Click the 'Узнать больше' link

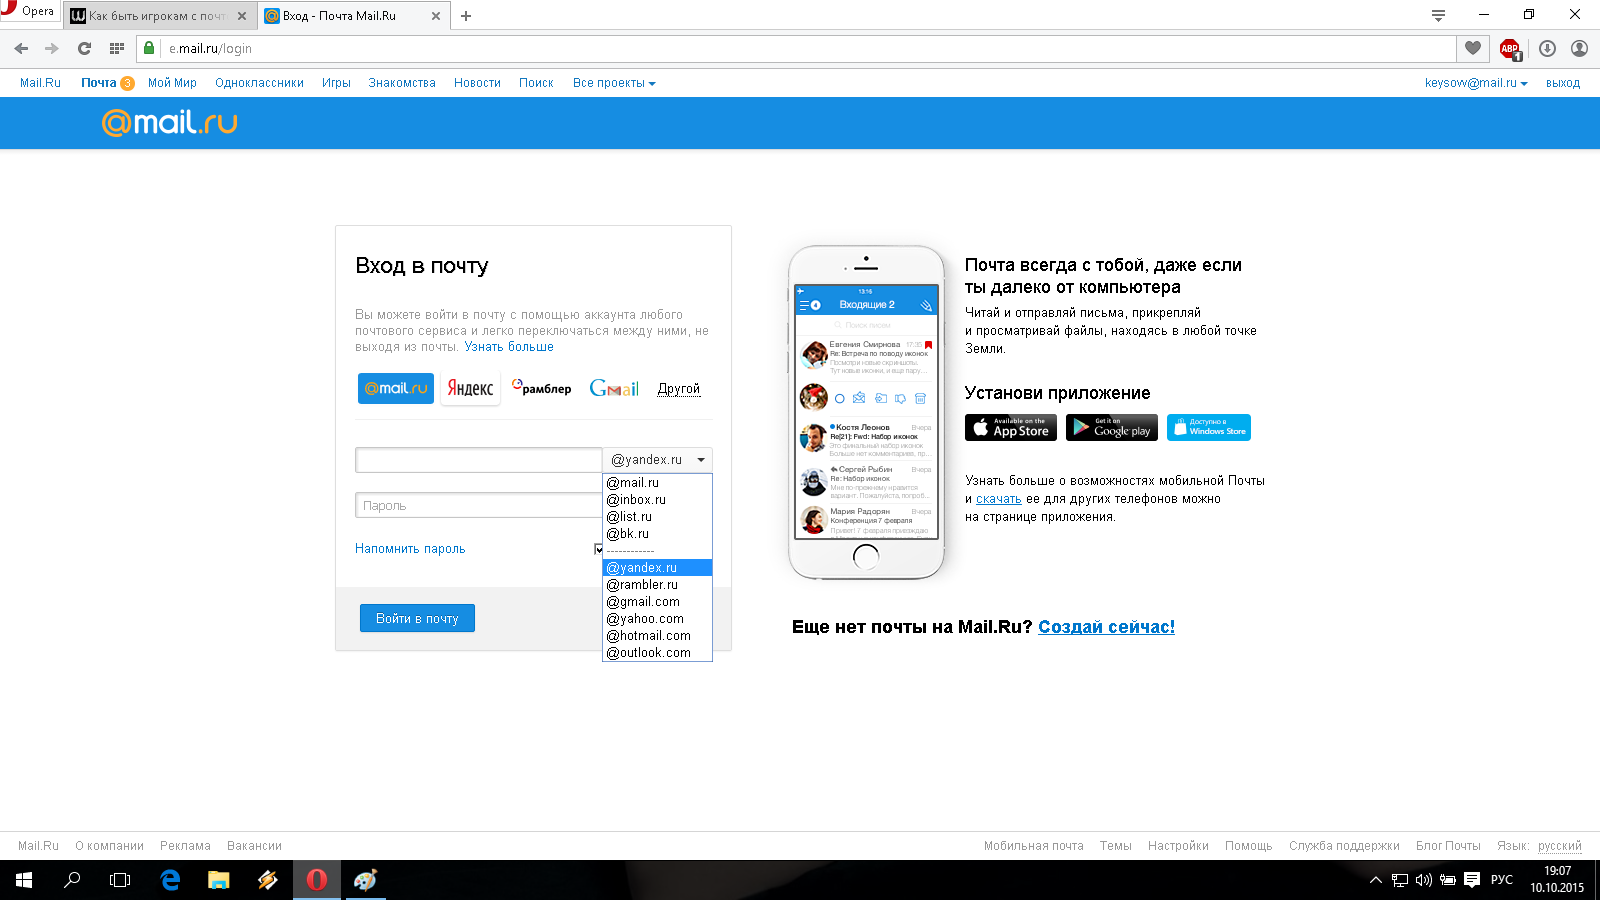[509, 347]
